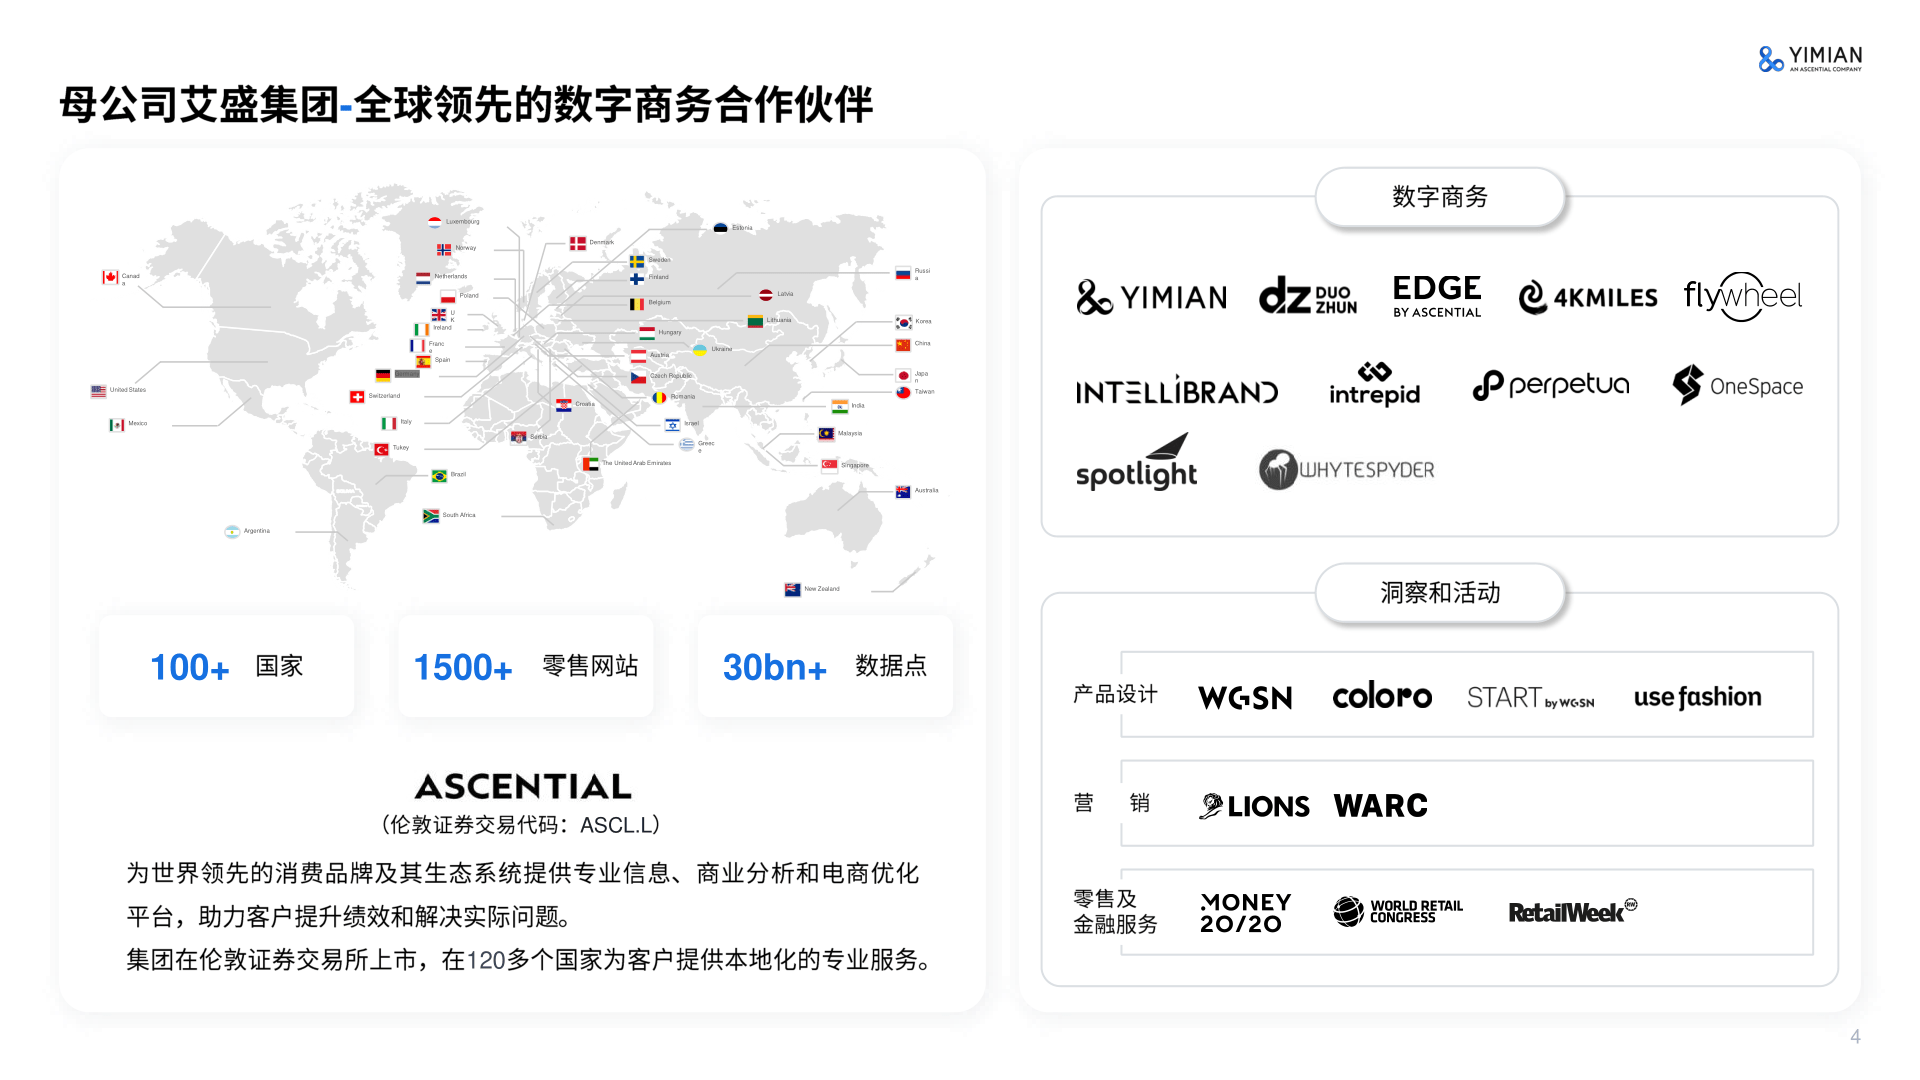1920x1080 pixels.
Task: Click the START by WGSN logo
Action: [1531, 697]
